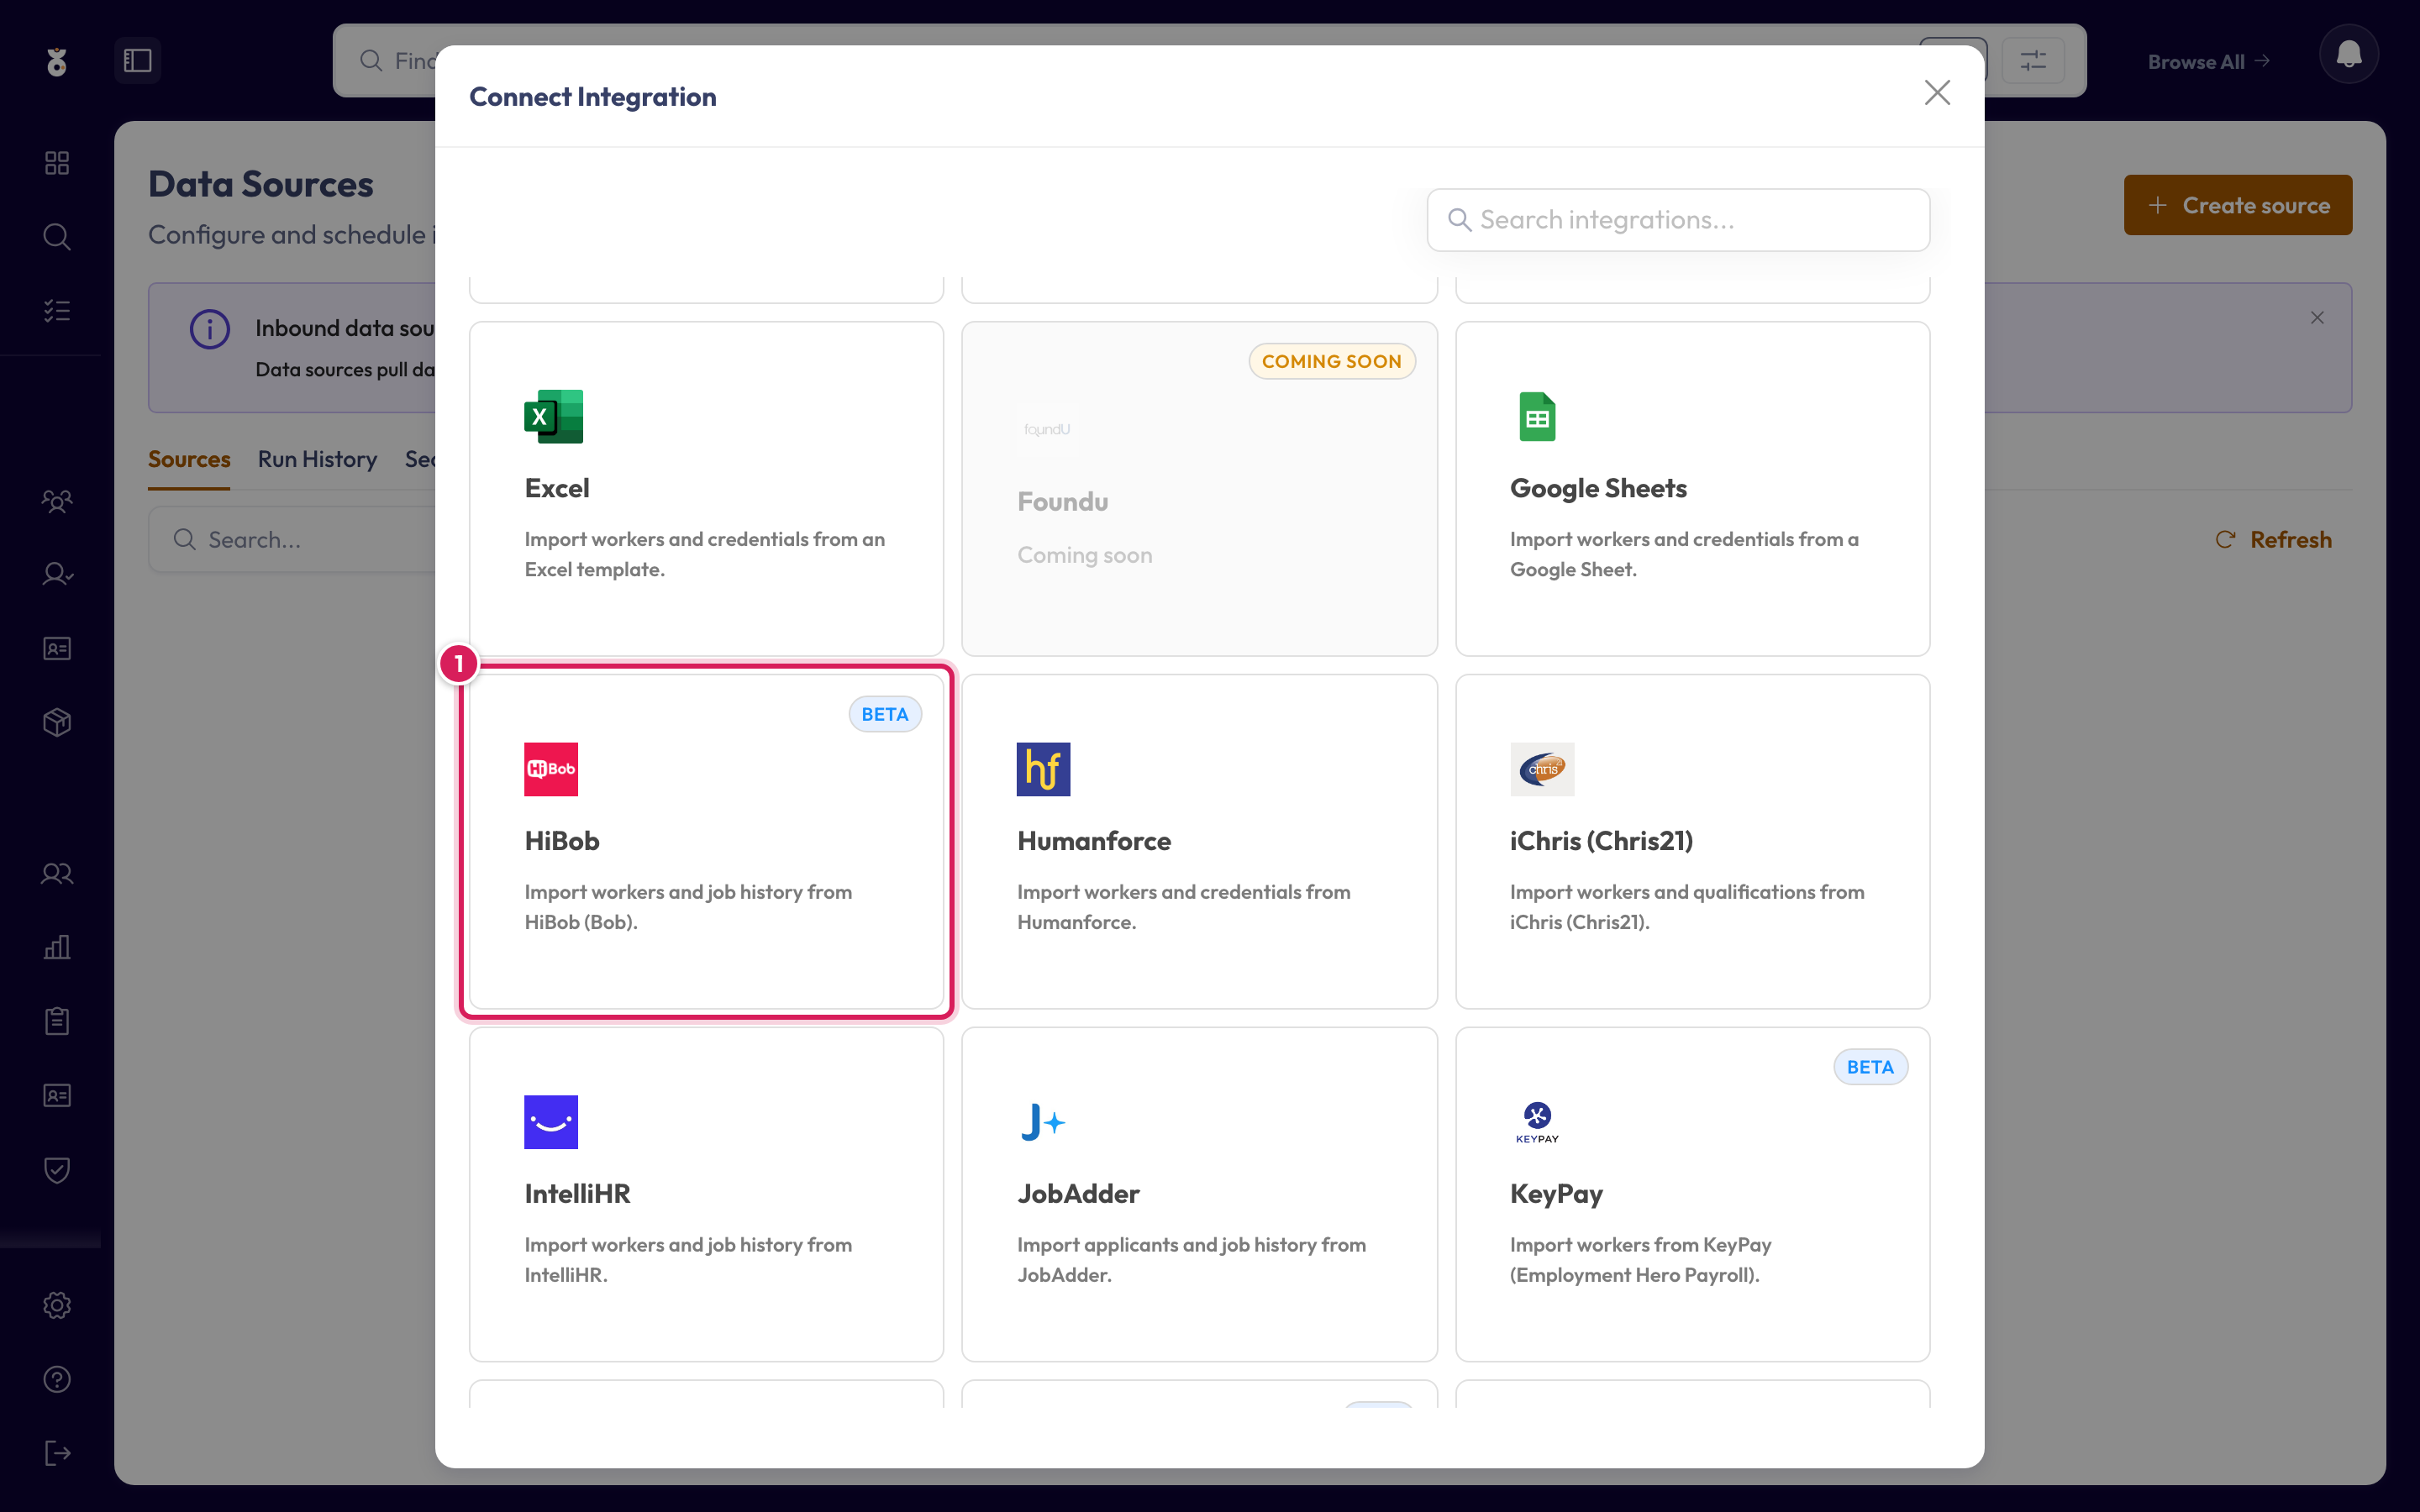The image size is (2420, 1512).
Task: Dismiss the inbound data sources banner
Action: 2316,318
